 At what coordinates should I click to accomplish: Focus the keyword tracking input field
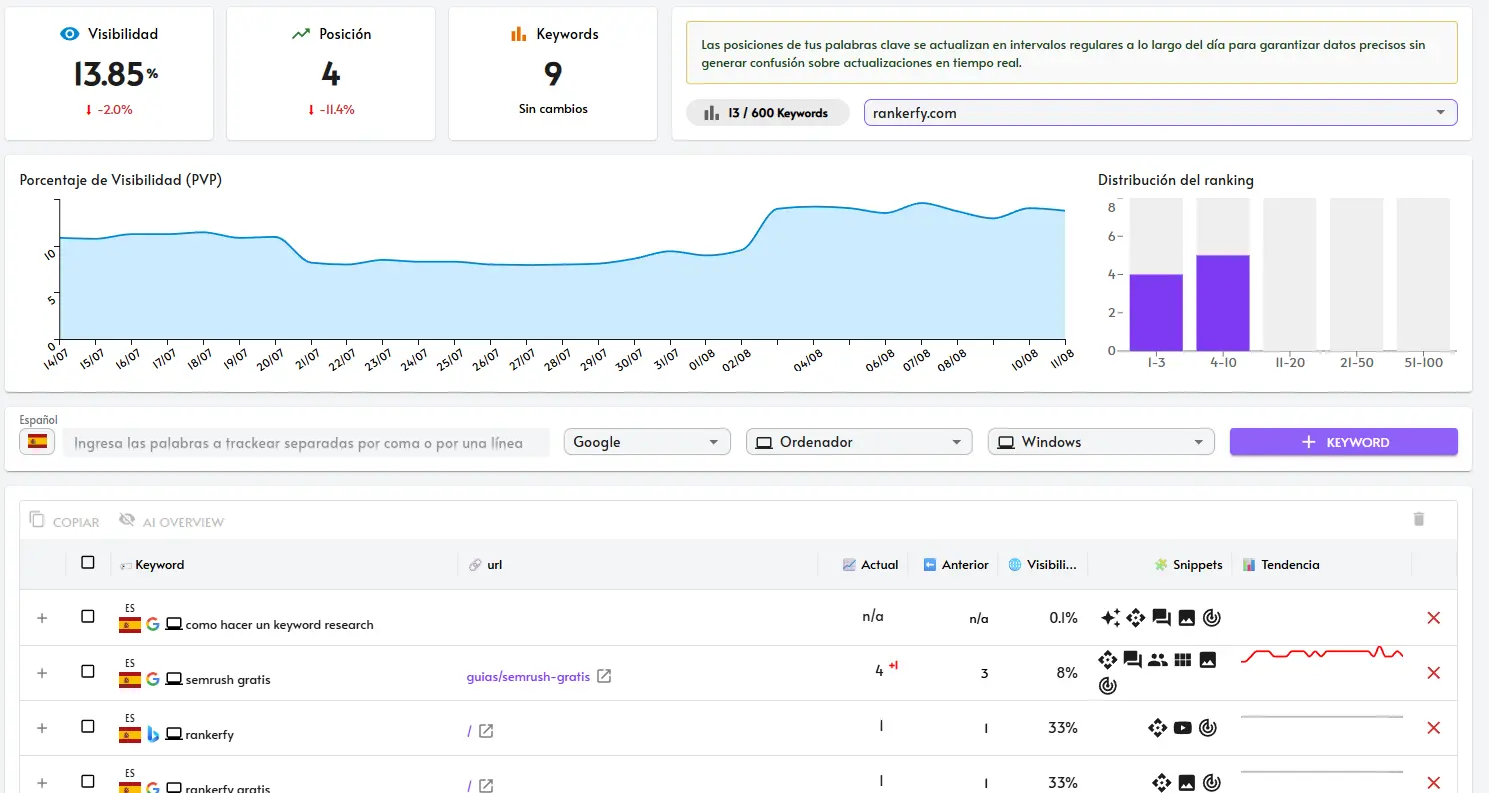click(x=306, y=442)
